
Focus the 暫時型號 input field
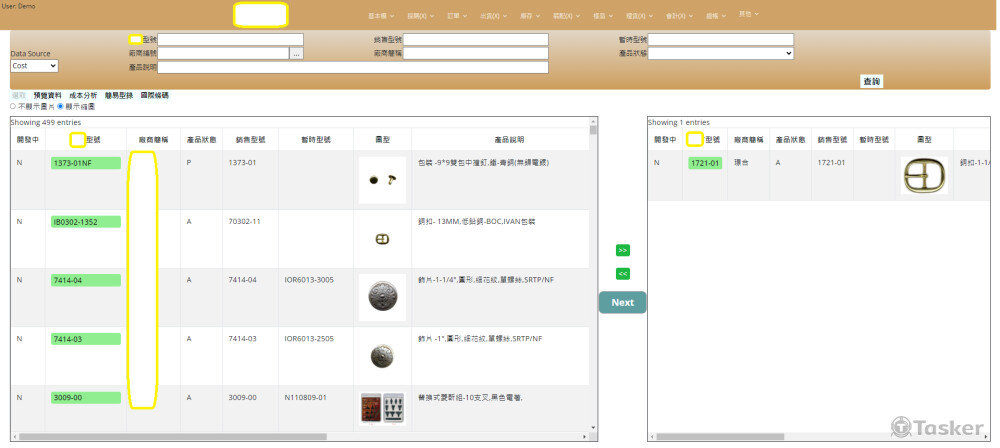pyautogui.click(x=721, y=40)
